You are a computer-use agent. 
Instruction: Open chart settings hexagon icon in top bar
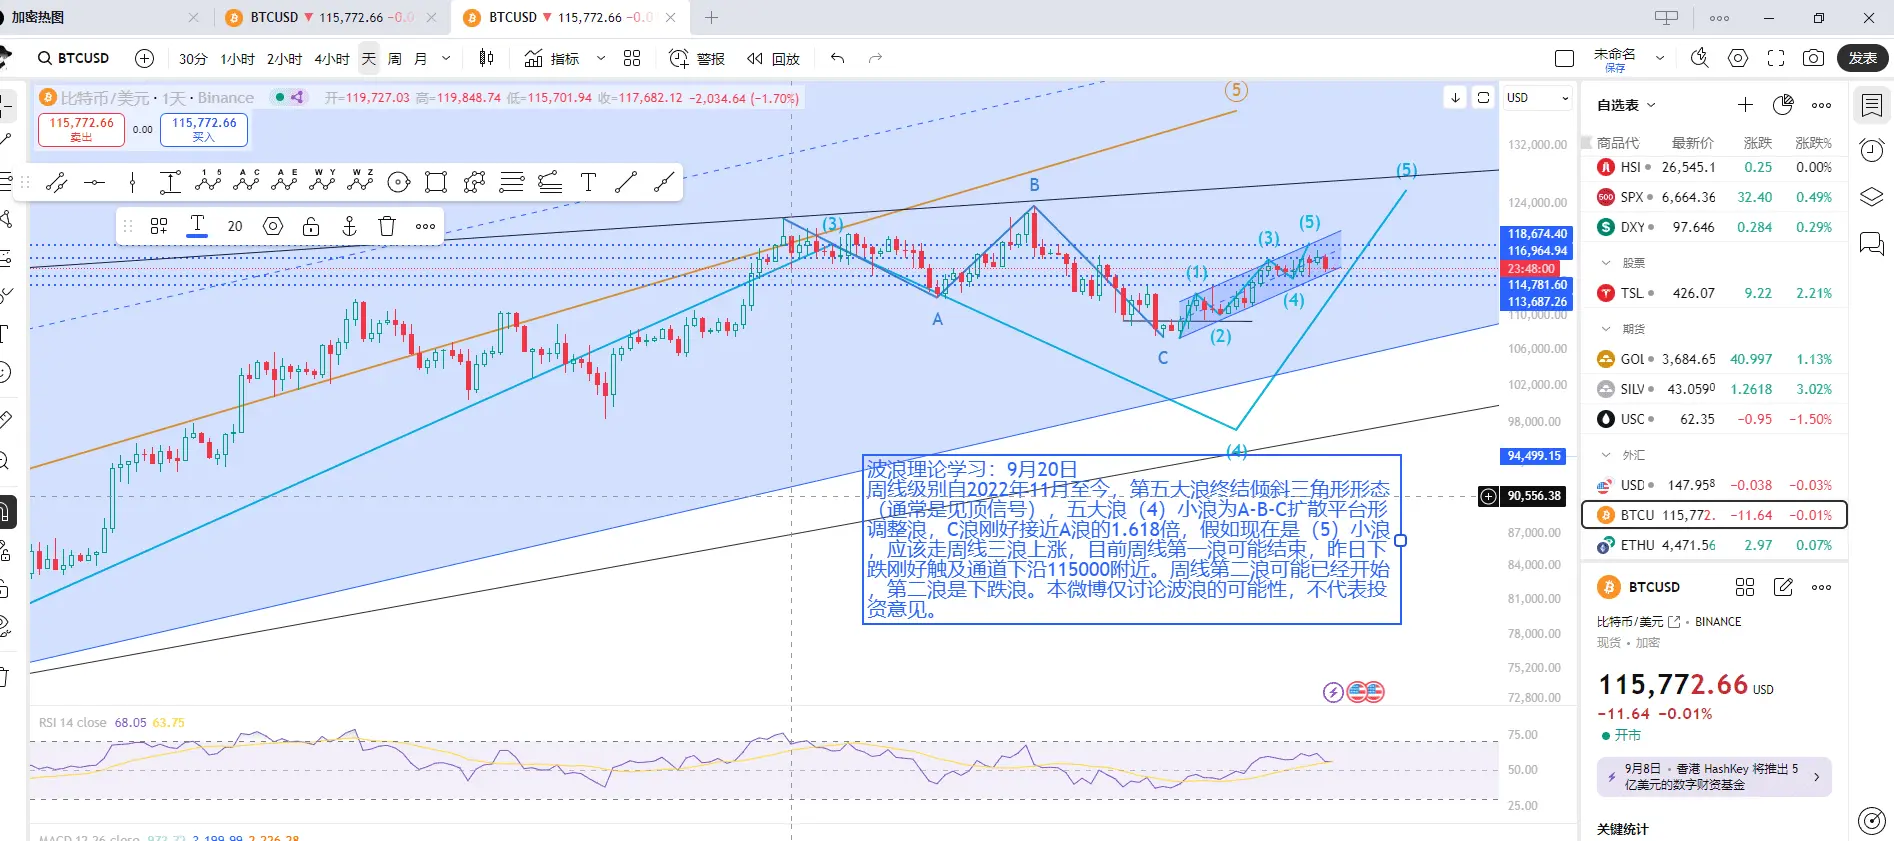coord(1738,58)
